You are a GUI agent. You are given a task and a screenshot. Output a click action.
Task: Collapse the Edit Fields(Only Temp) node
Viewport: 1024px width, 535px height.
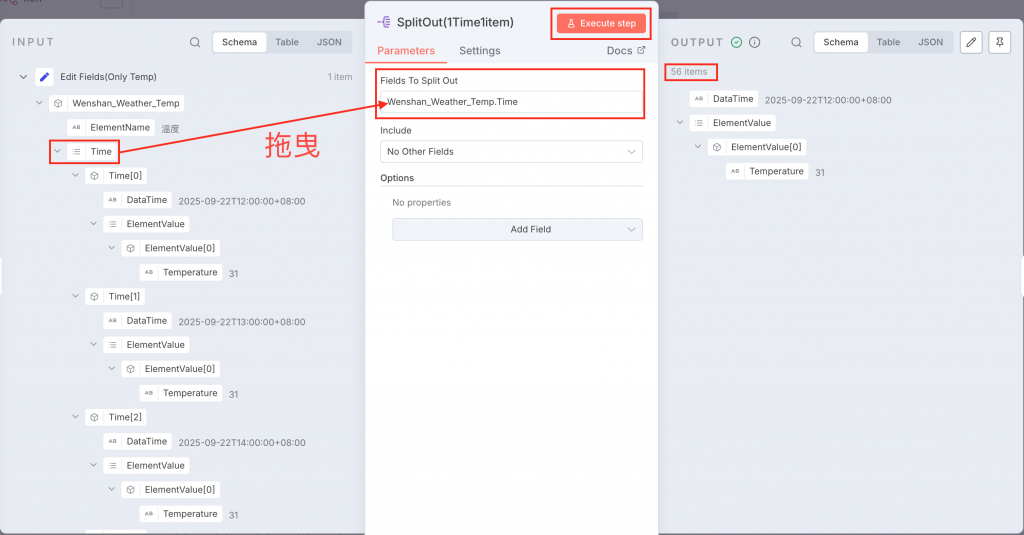coord(24,77)
